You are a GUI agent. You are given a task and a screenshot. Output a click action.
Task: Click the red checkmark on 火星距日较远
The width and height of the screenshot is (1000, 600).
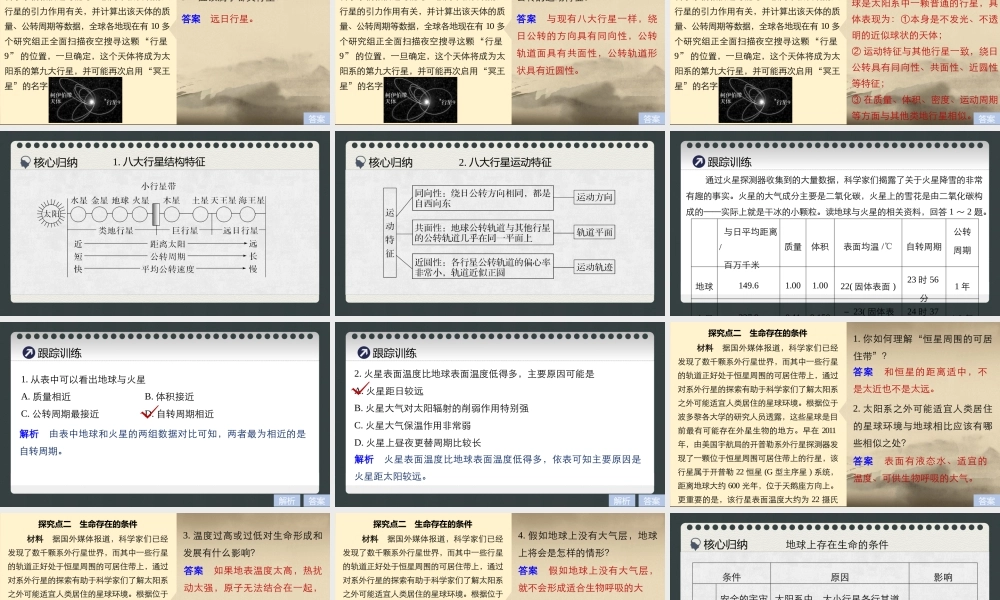(x=359, y=390)
